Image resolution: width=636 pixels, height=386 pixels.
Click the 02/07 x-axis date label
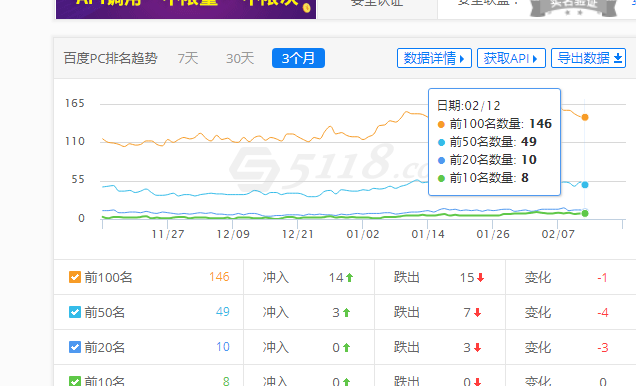pos(558,234)
